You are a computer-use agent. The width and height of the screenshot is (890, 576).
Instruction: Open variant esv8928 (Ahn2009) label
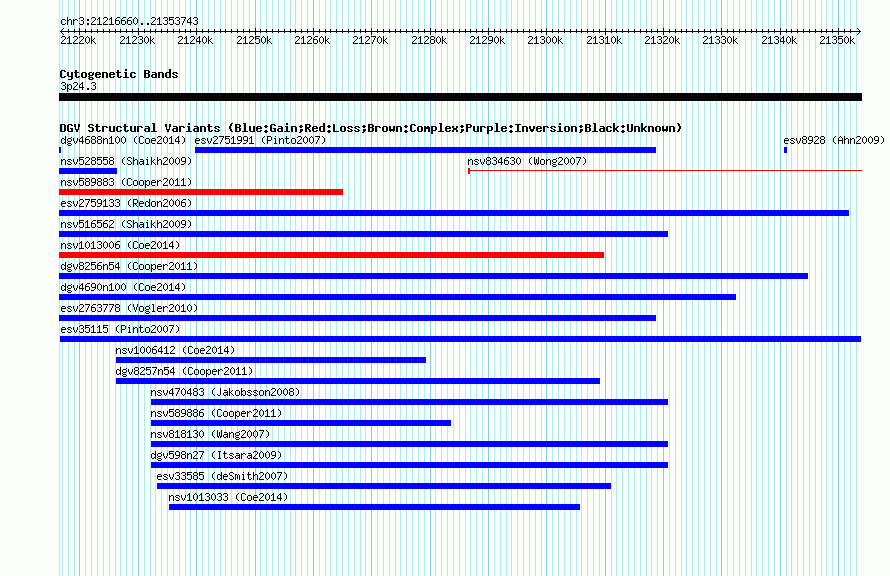coord(834,140)
